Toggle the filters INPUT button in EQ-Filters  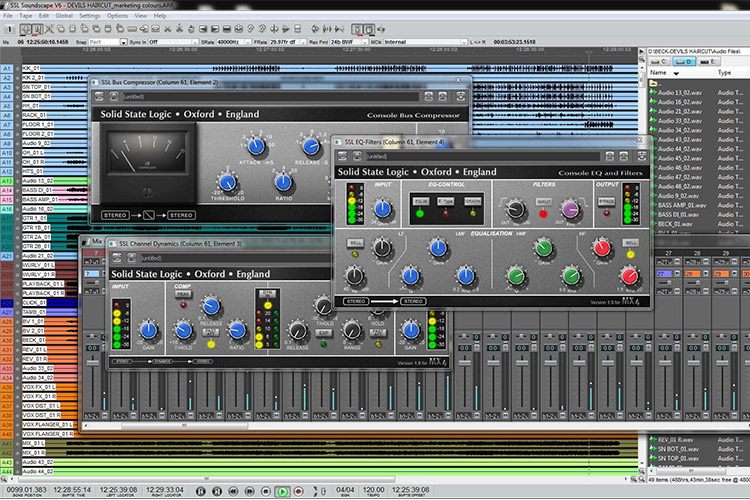click(543, 202)
